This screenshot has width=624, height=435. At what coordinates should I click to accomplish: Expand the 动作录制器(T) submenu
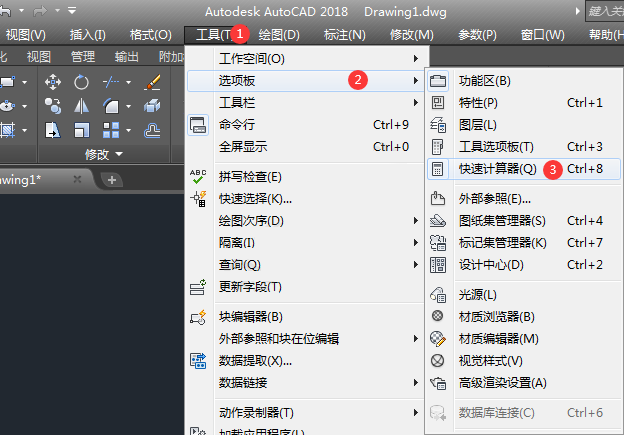(307, 413)
